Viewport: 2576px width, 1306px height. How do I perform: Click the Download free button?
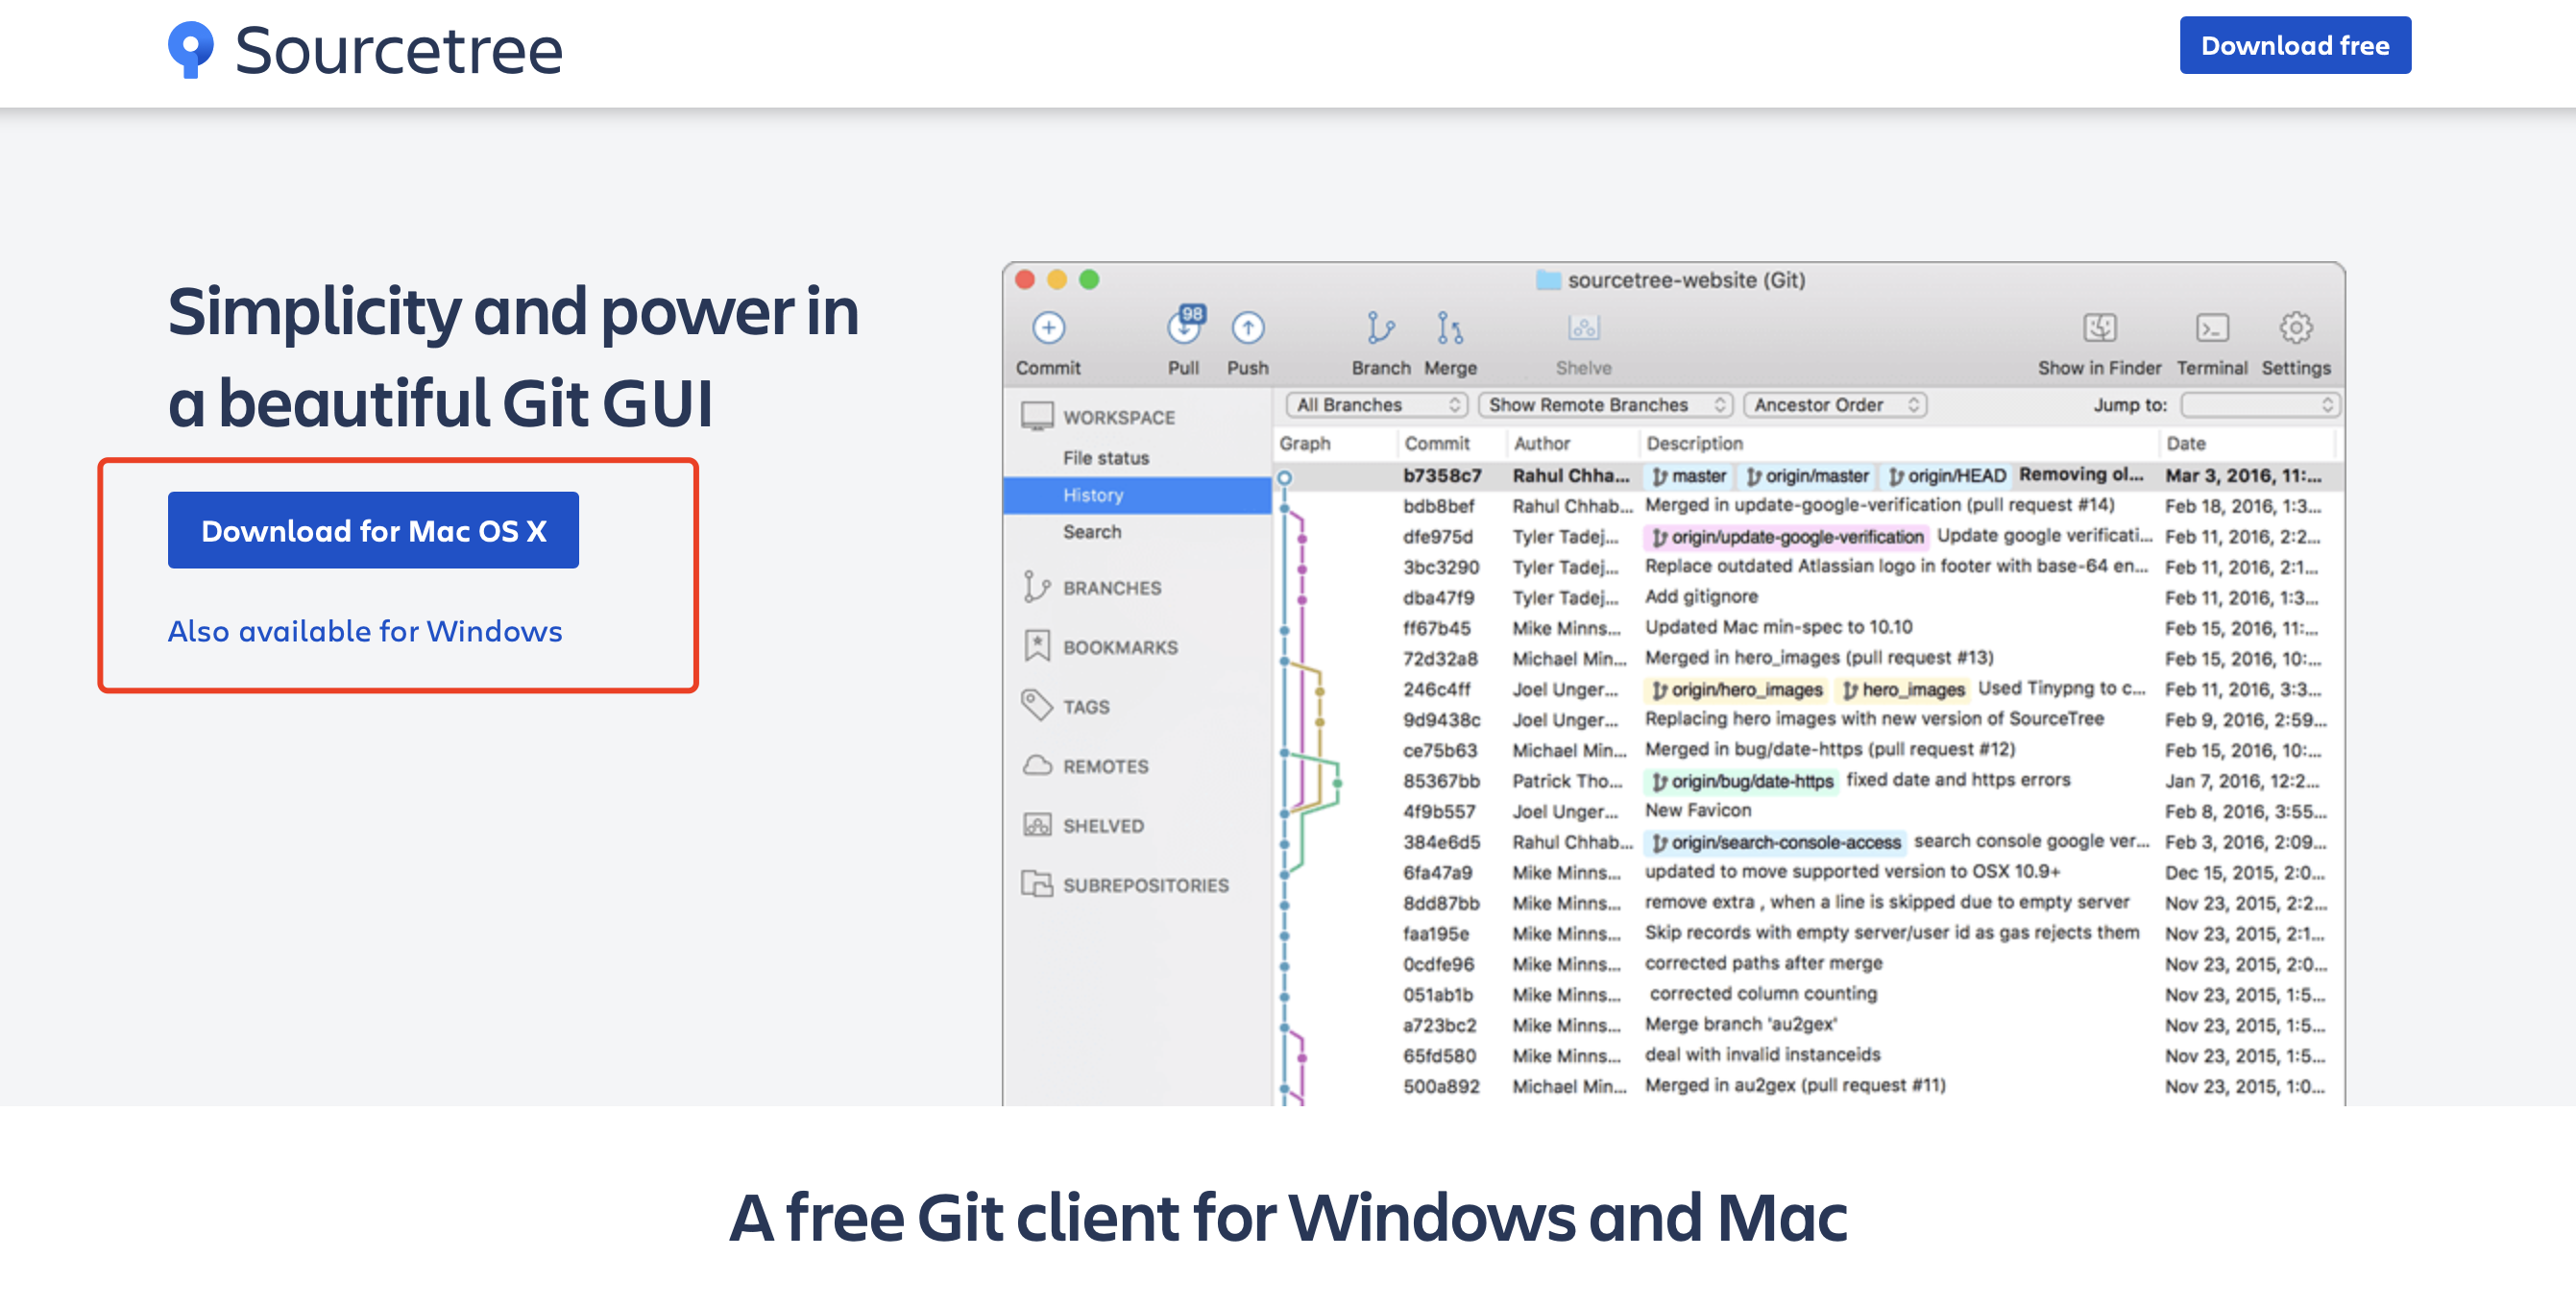[2295, 45]
